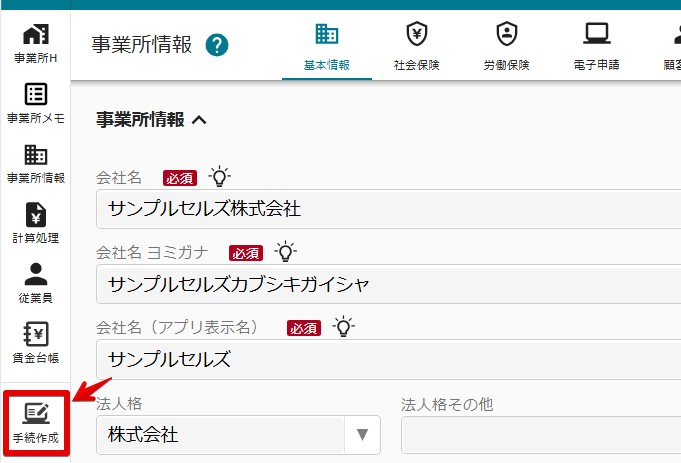
Task: Open 事業所メモ in the sidebar
Action: [x=36, y=103]
